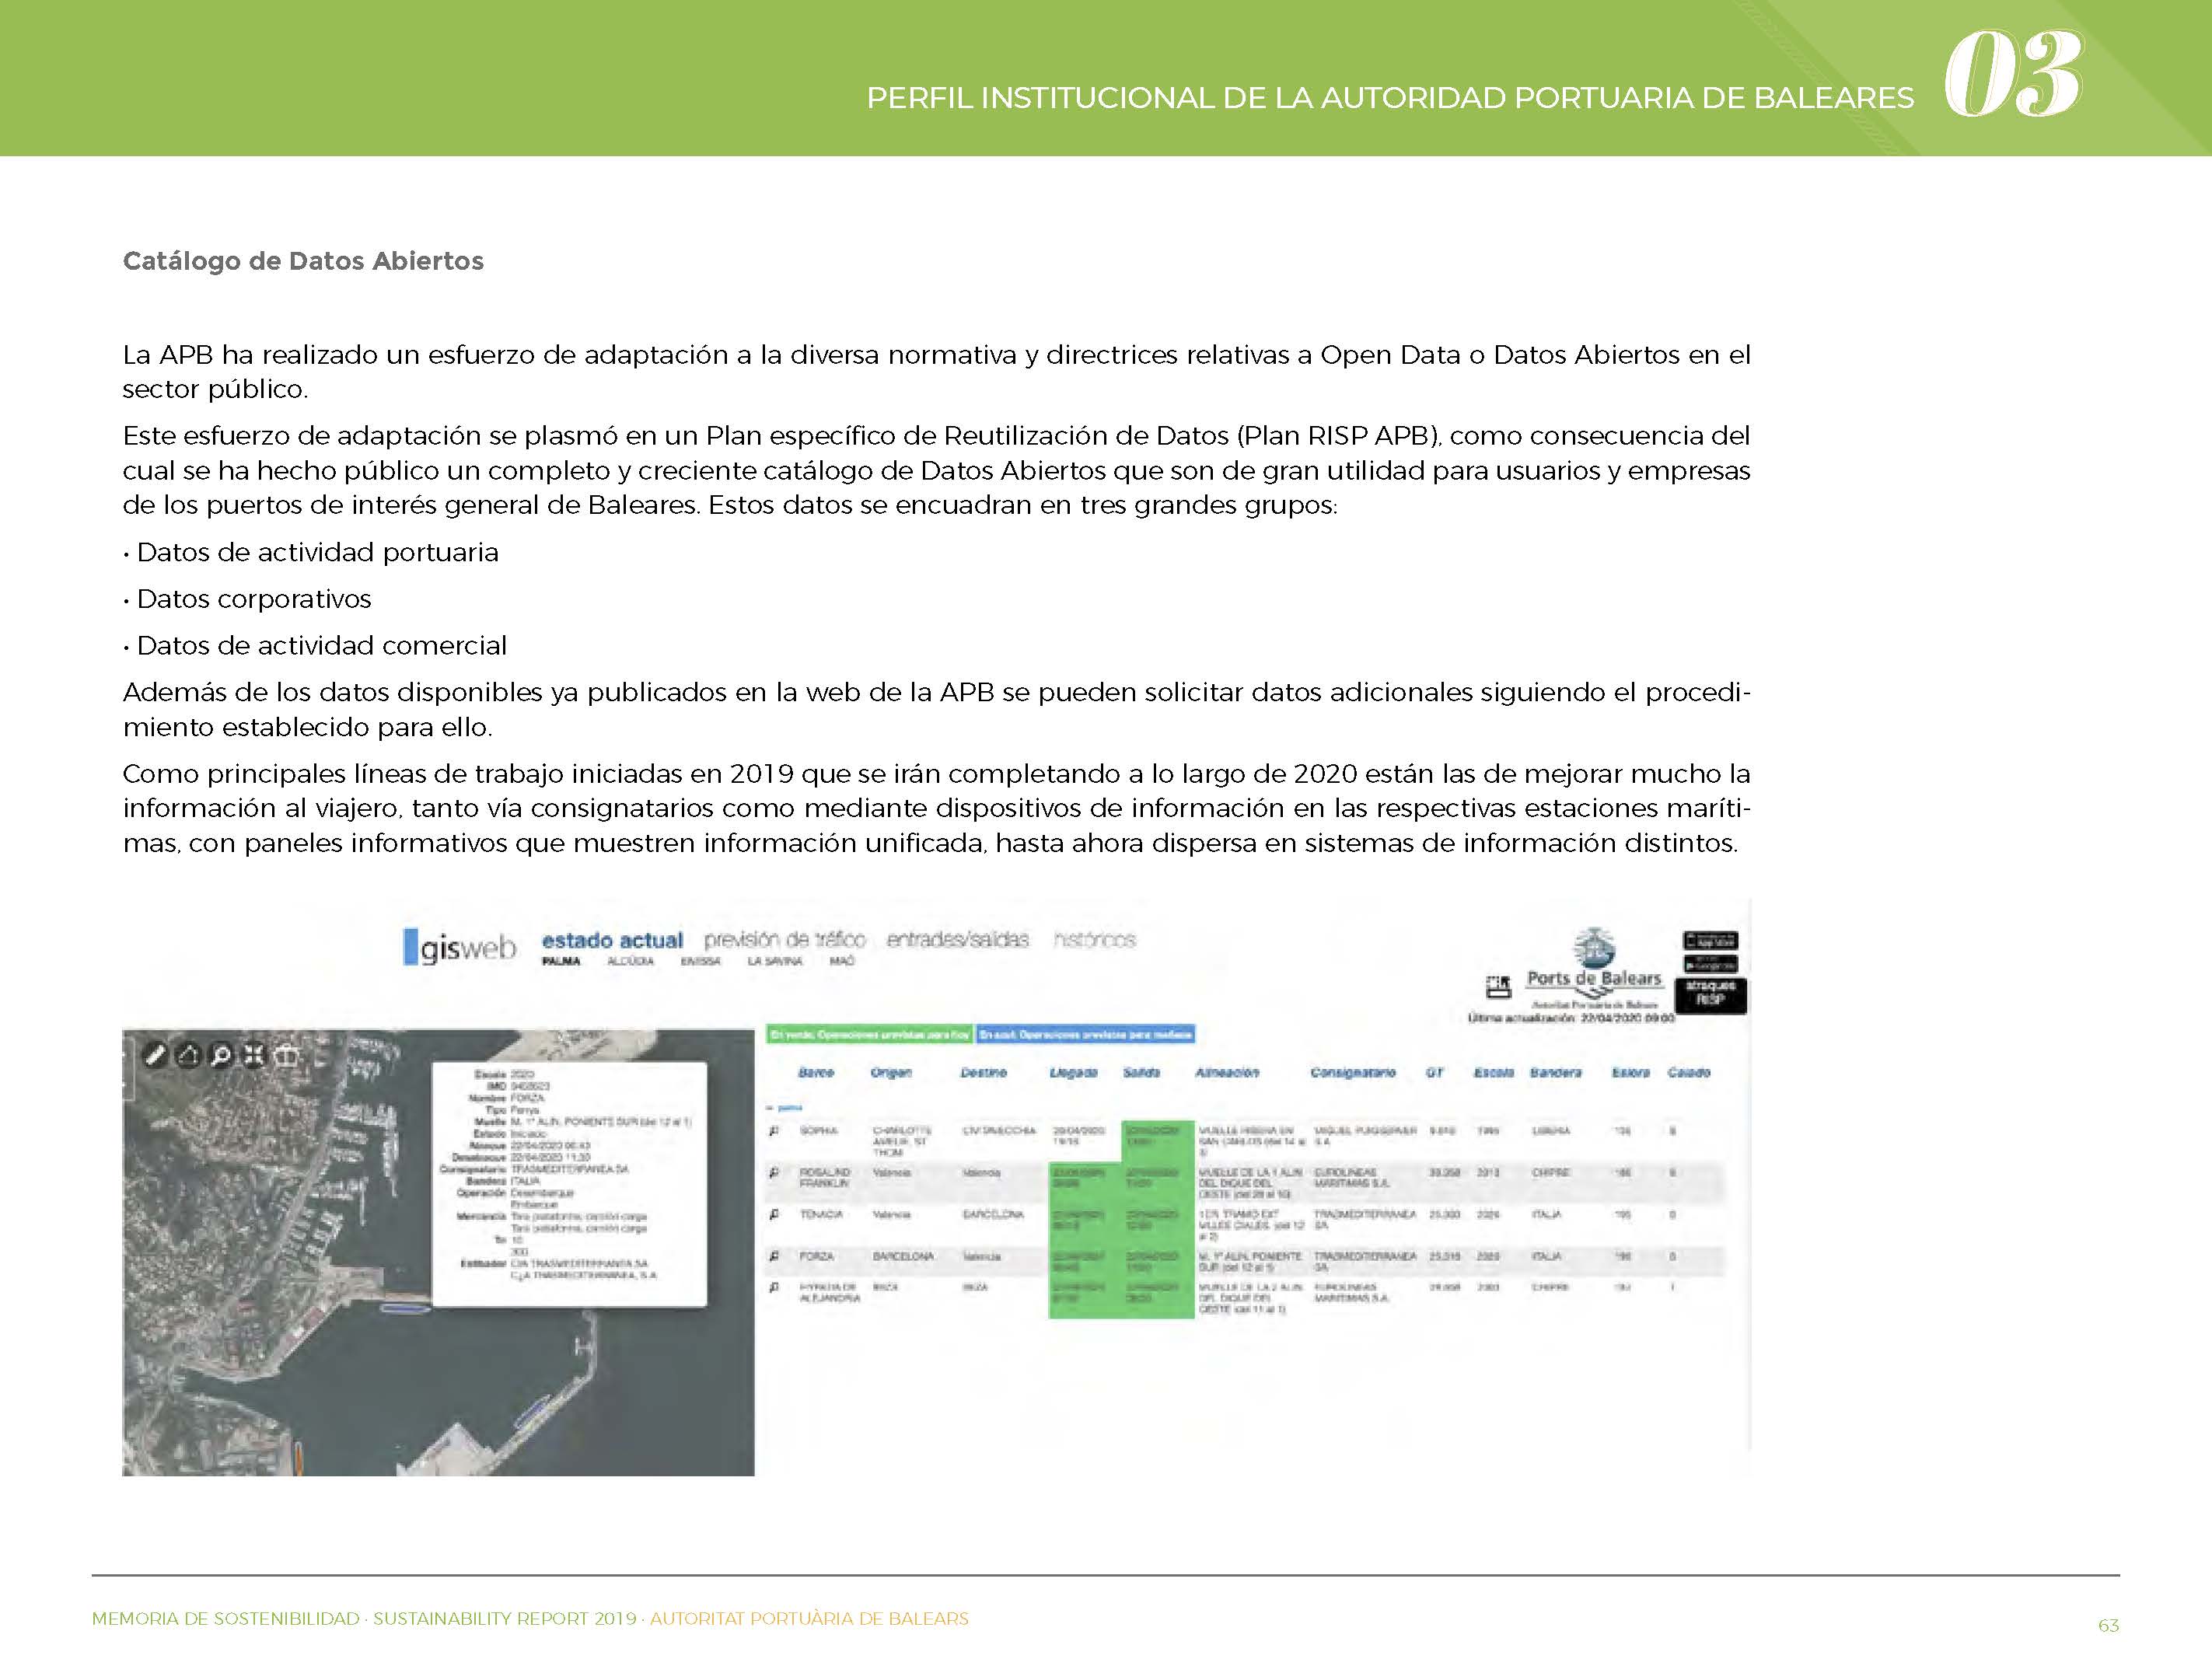Locate SOPHIA vessel using its row icon
The width and height of the screenshot is (2212, 1659).
point(774,1131)
